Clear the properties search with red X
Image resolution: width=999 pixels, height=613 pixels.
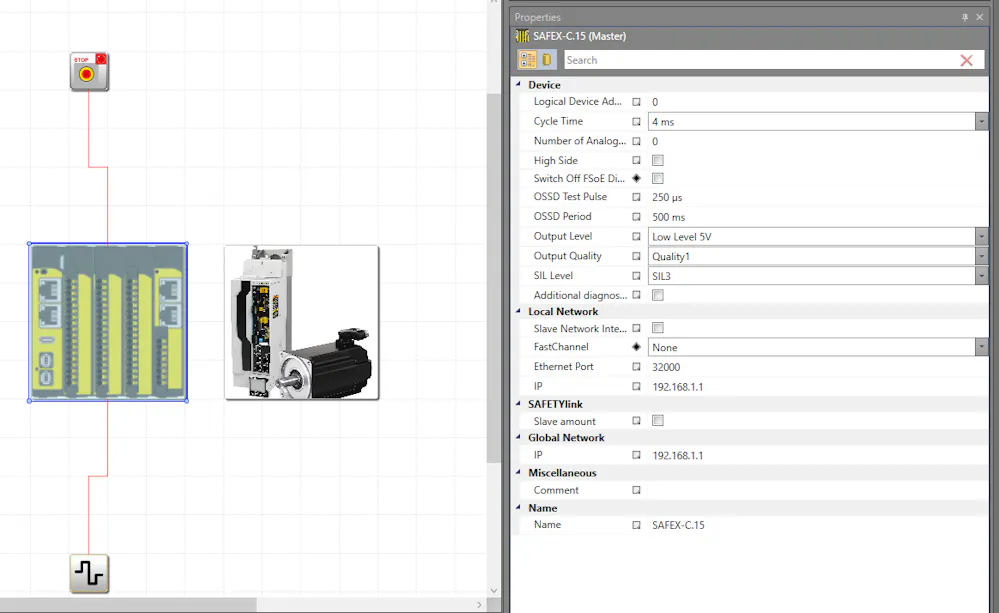(966, 61)
